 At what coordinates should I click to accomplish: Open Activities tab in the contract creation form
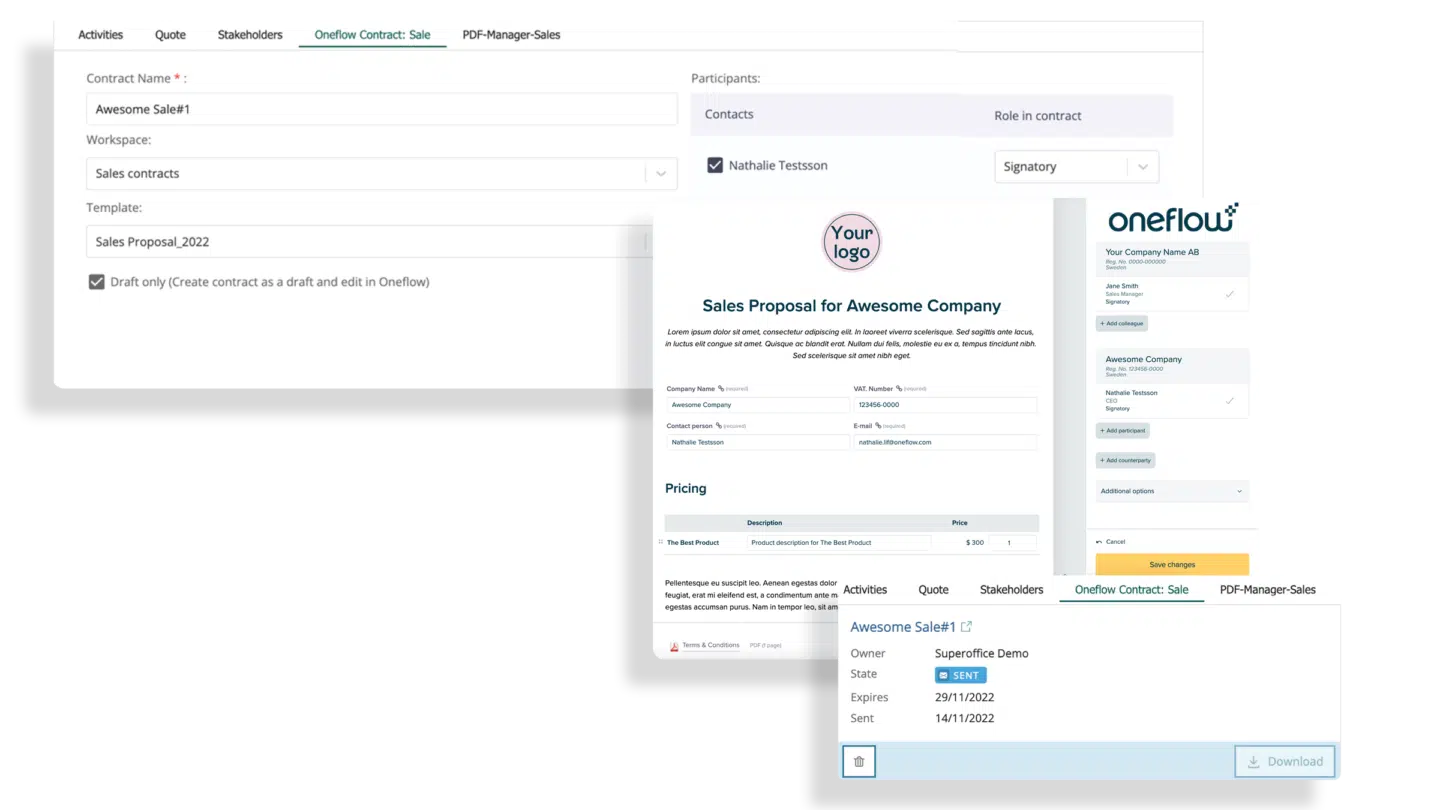100,35
